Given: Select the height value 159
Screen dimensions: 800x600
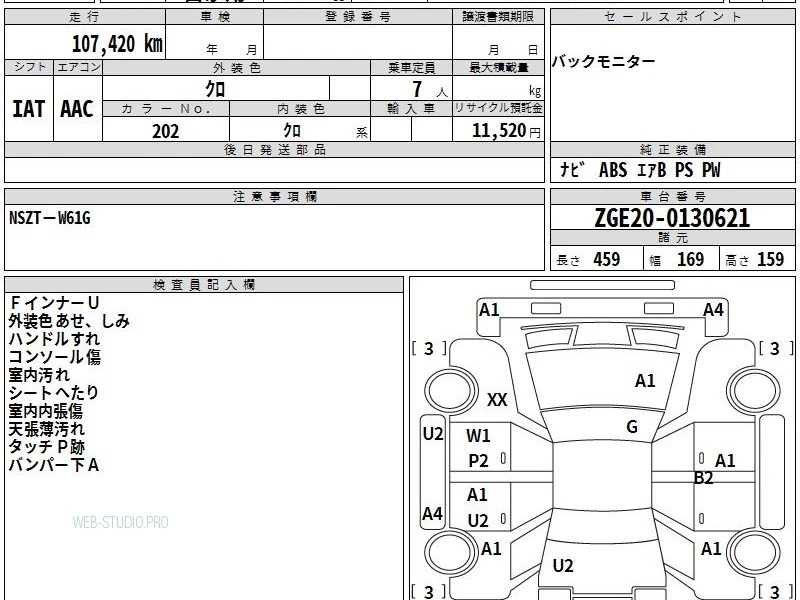Looking at the screenshot, I should pyautogui.click(x=770, y=259).
